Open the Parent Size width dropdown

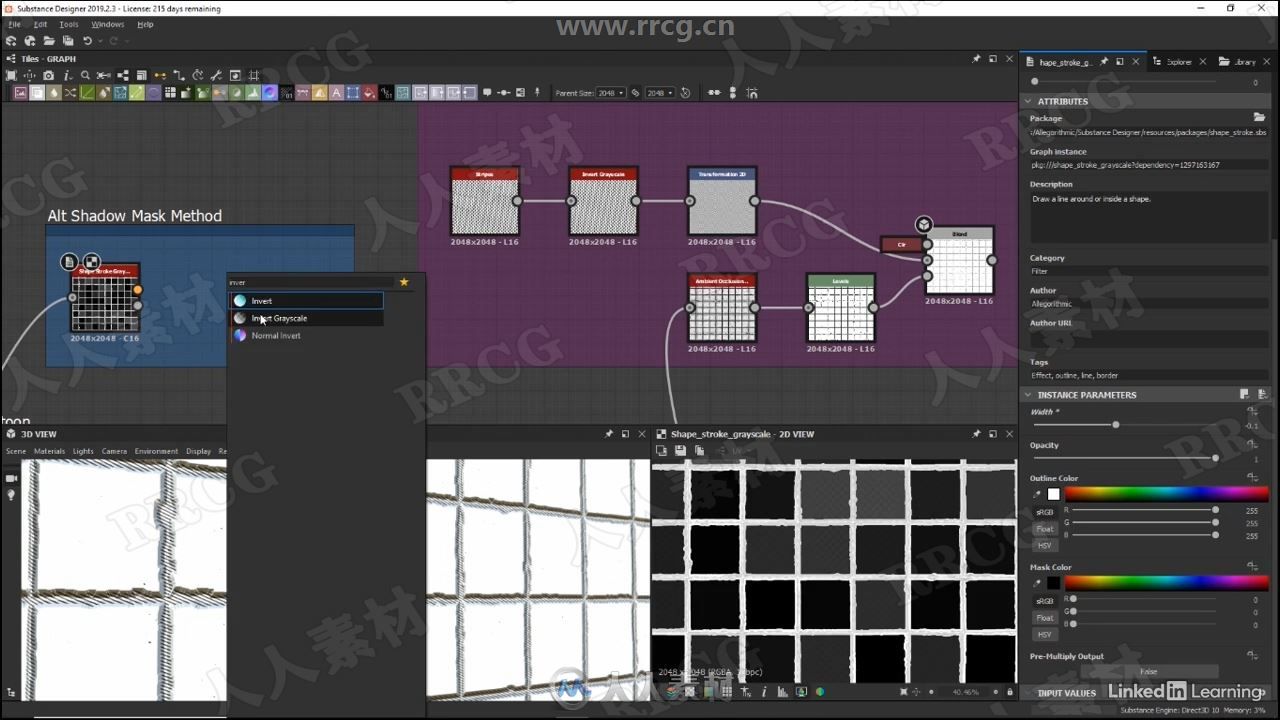[611, 93]
